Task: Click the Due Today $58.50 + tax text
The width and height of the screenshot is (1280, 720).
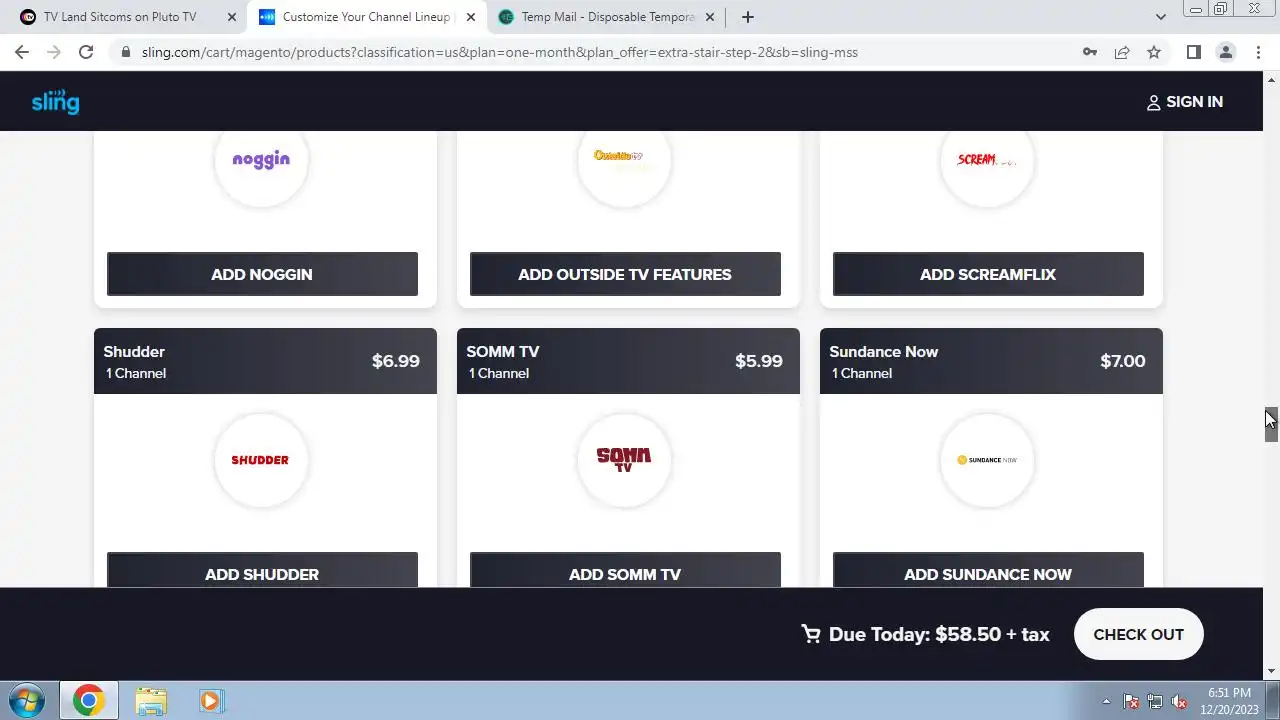Action: (x=939, y=634)
